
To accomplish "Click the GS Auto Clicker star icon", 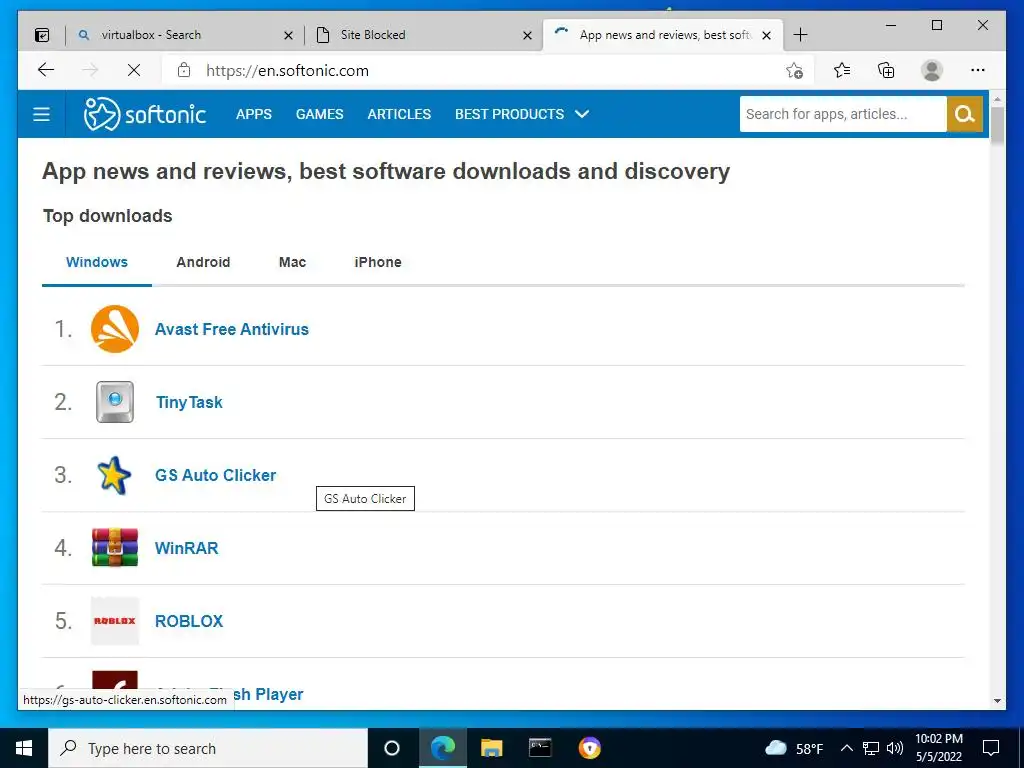I will click(x=114, y=475).
